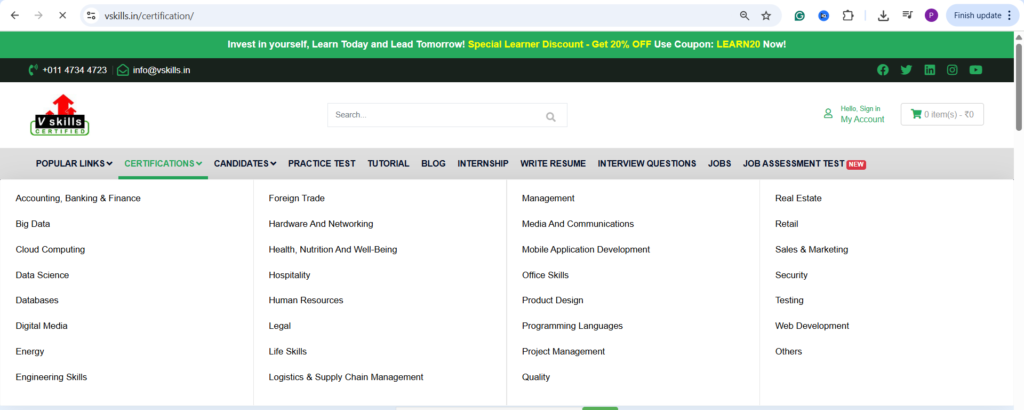Open Practice Test menu item
This screenshot has height=410, width=1024.
click(x=322, y=164)
